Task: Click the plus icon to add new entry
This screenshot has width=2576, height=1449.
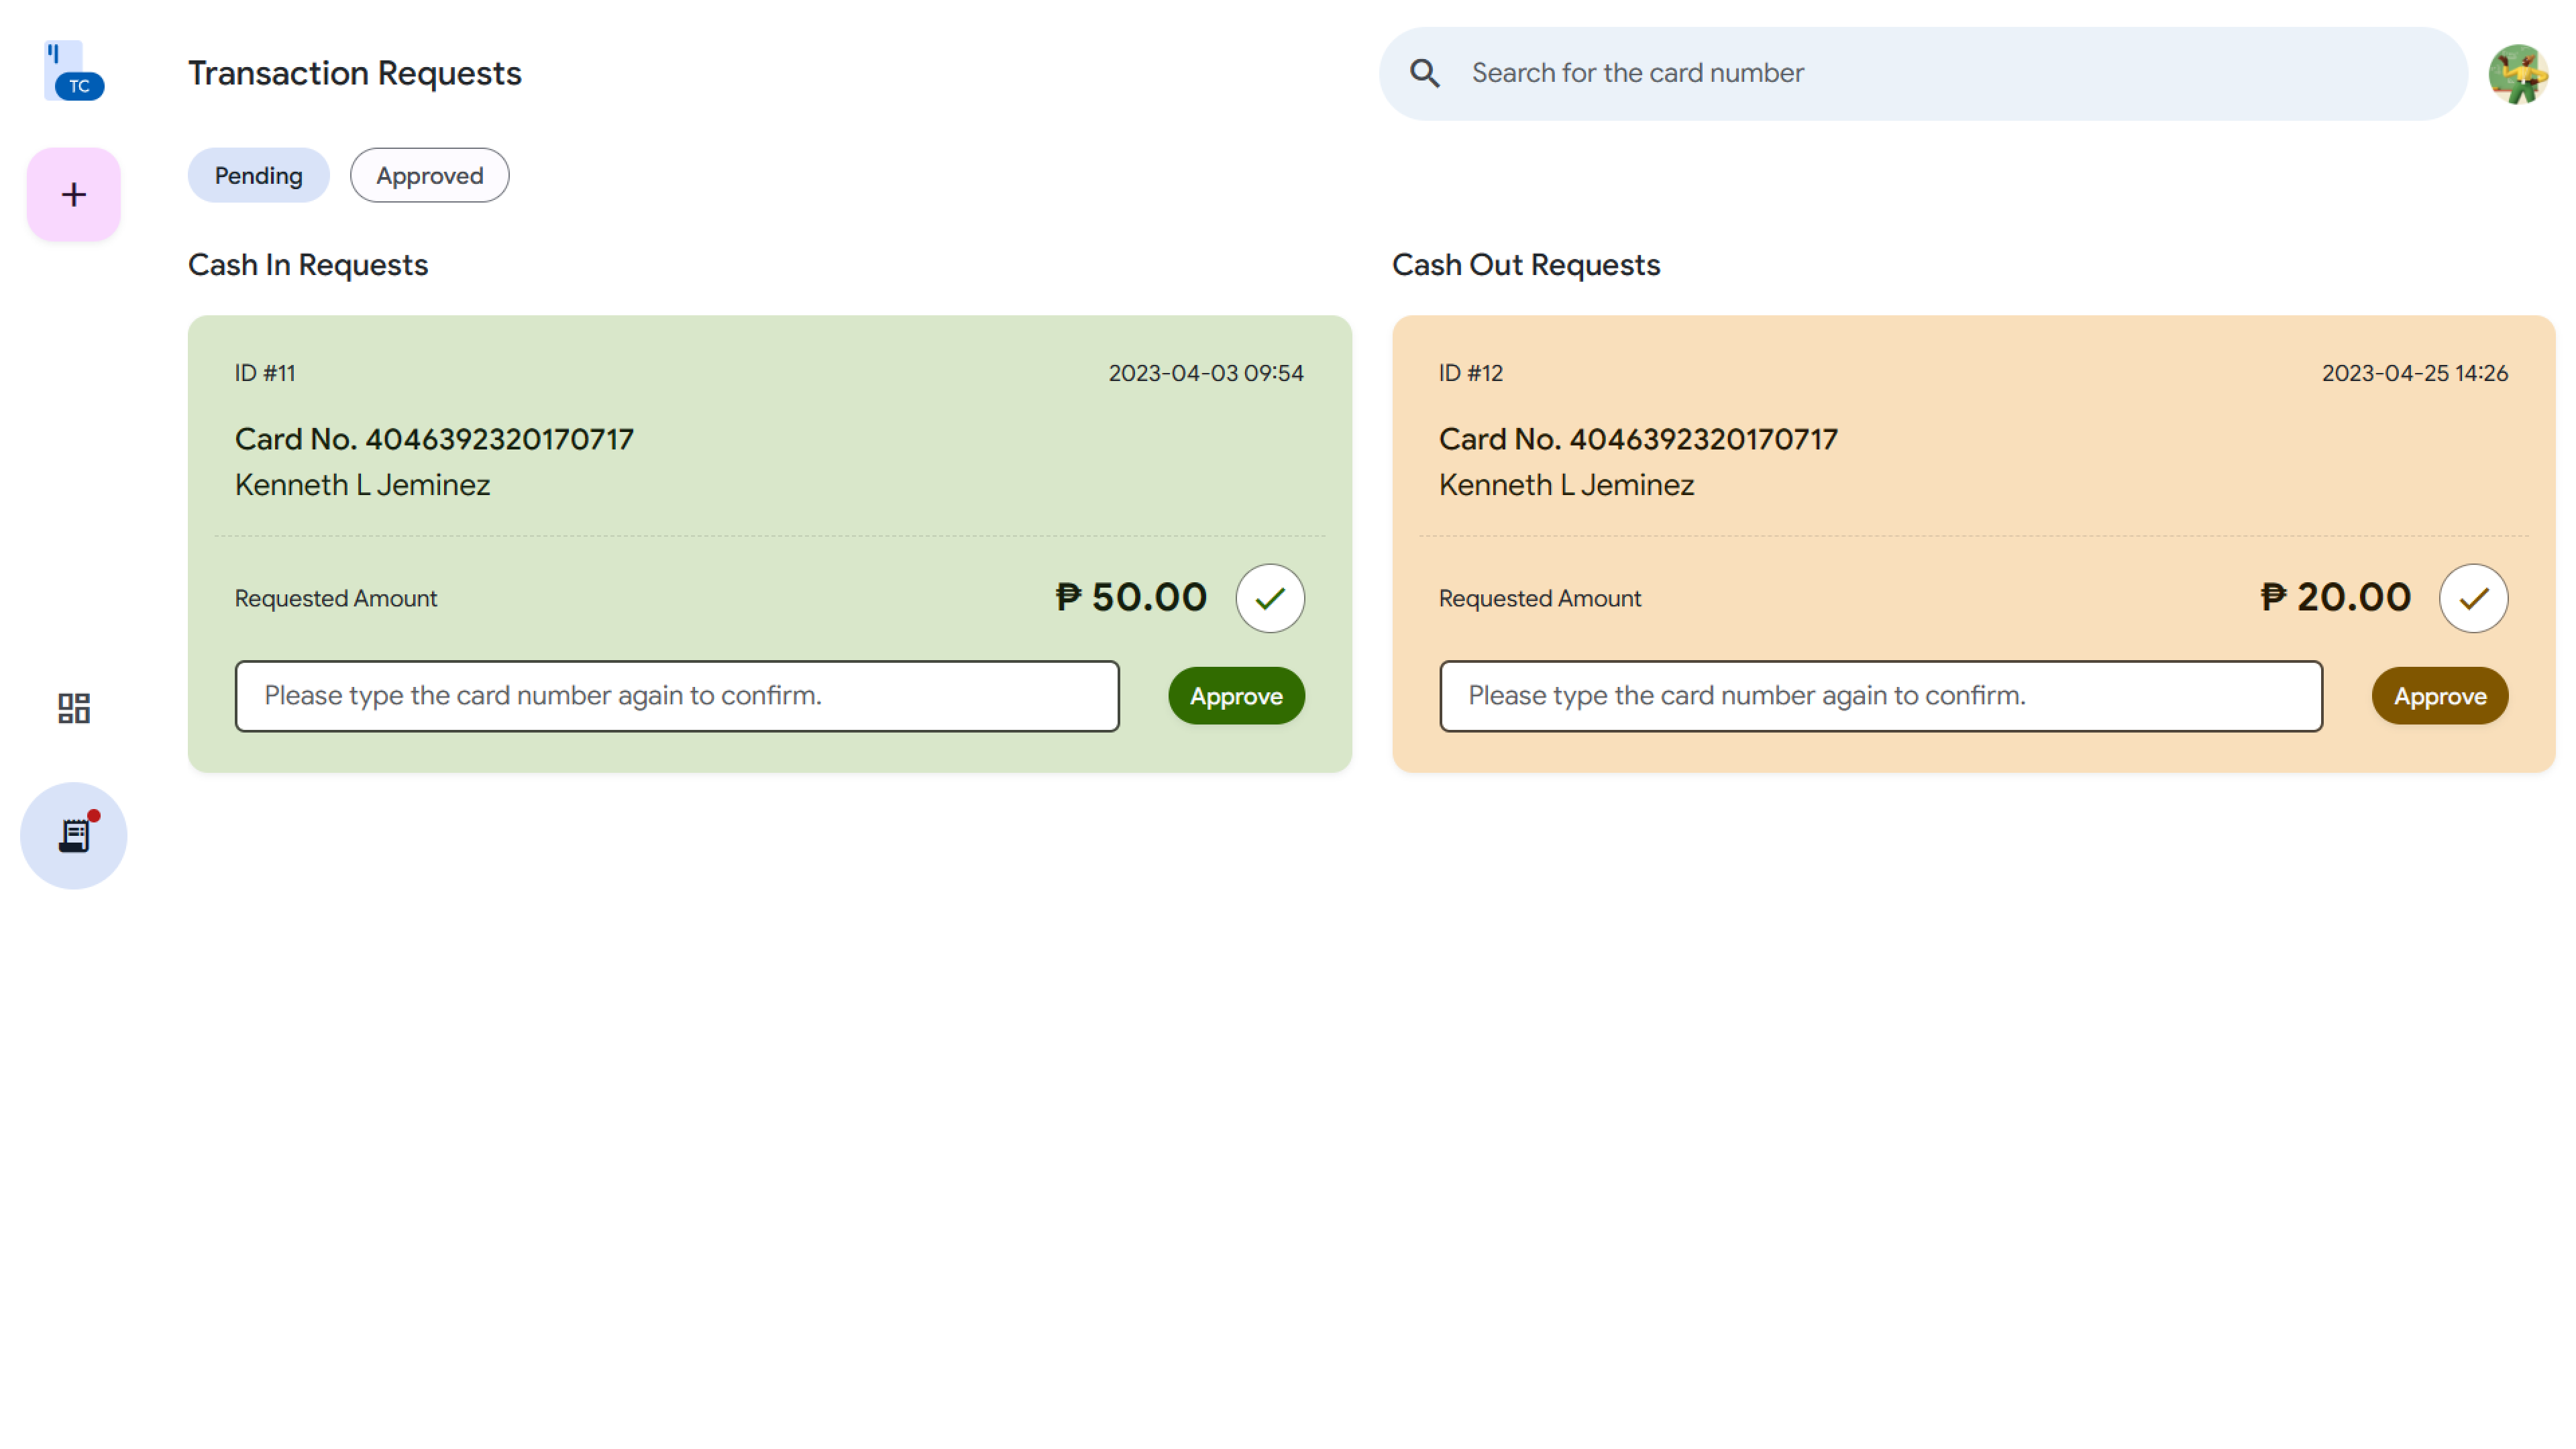Action: pos(73,194)
